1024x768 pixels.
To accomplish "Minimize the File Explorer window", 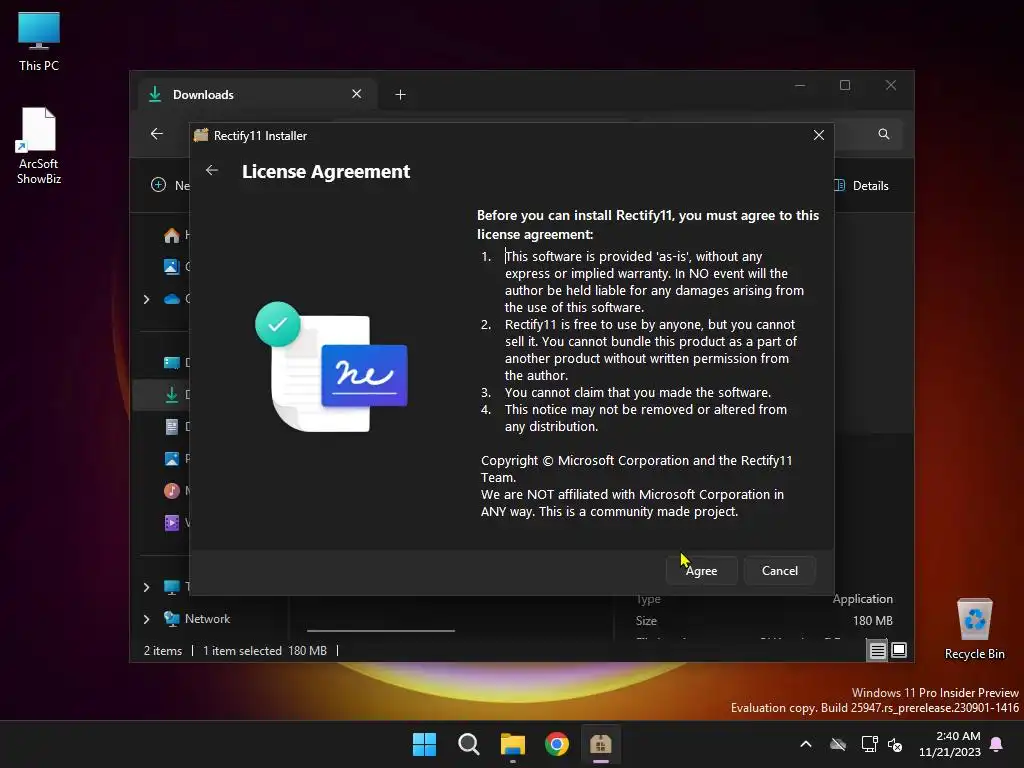I will coord(800,86).
